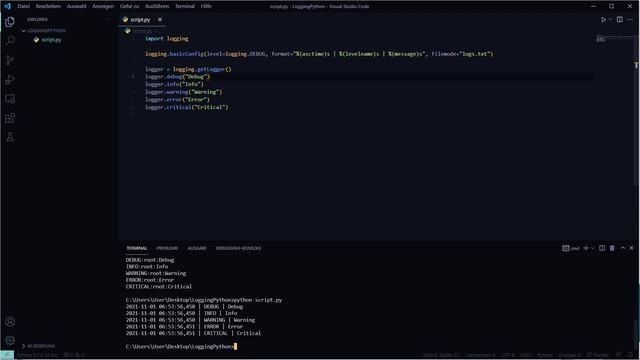640x360 pixels.
Task: Click the logging.basicConfig code line
Action: pyautogui.click(x=319, y=54)
